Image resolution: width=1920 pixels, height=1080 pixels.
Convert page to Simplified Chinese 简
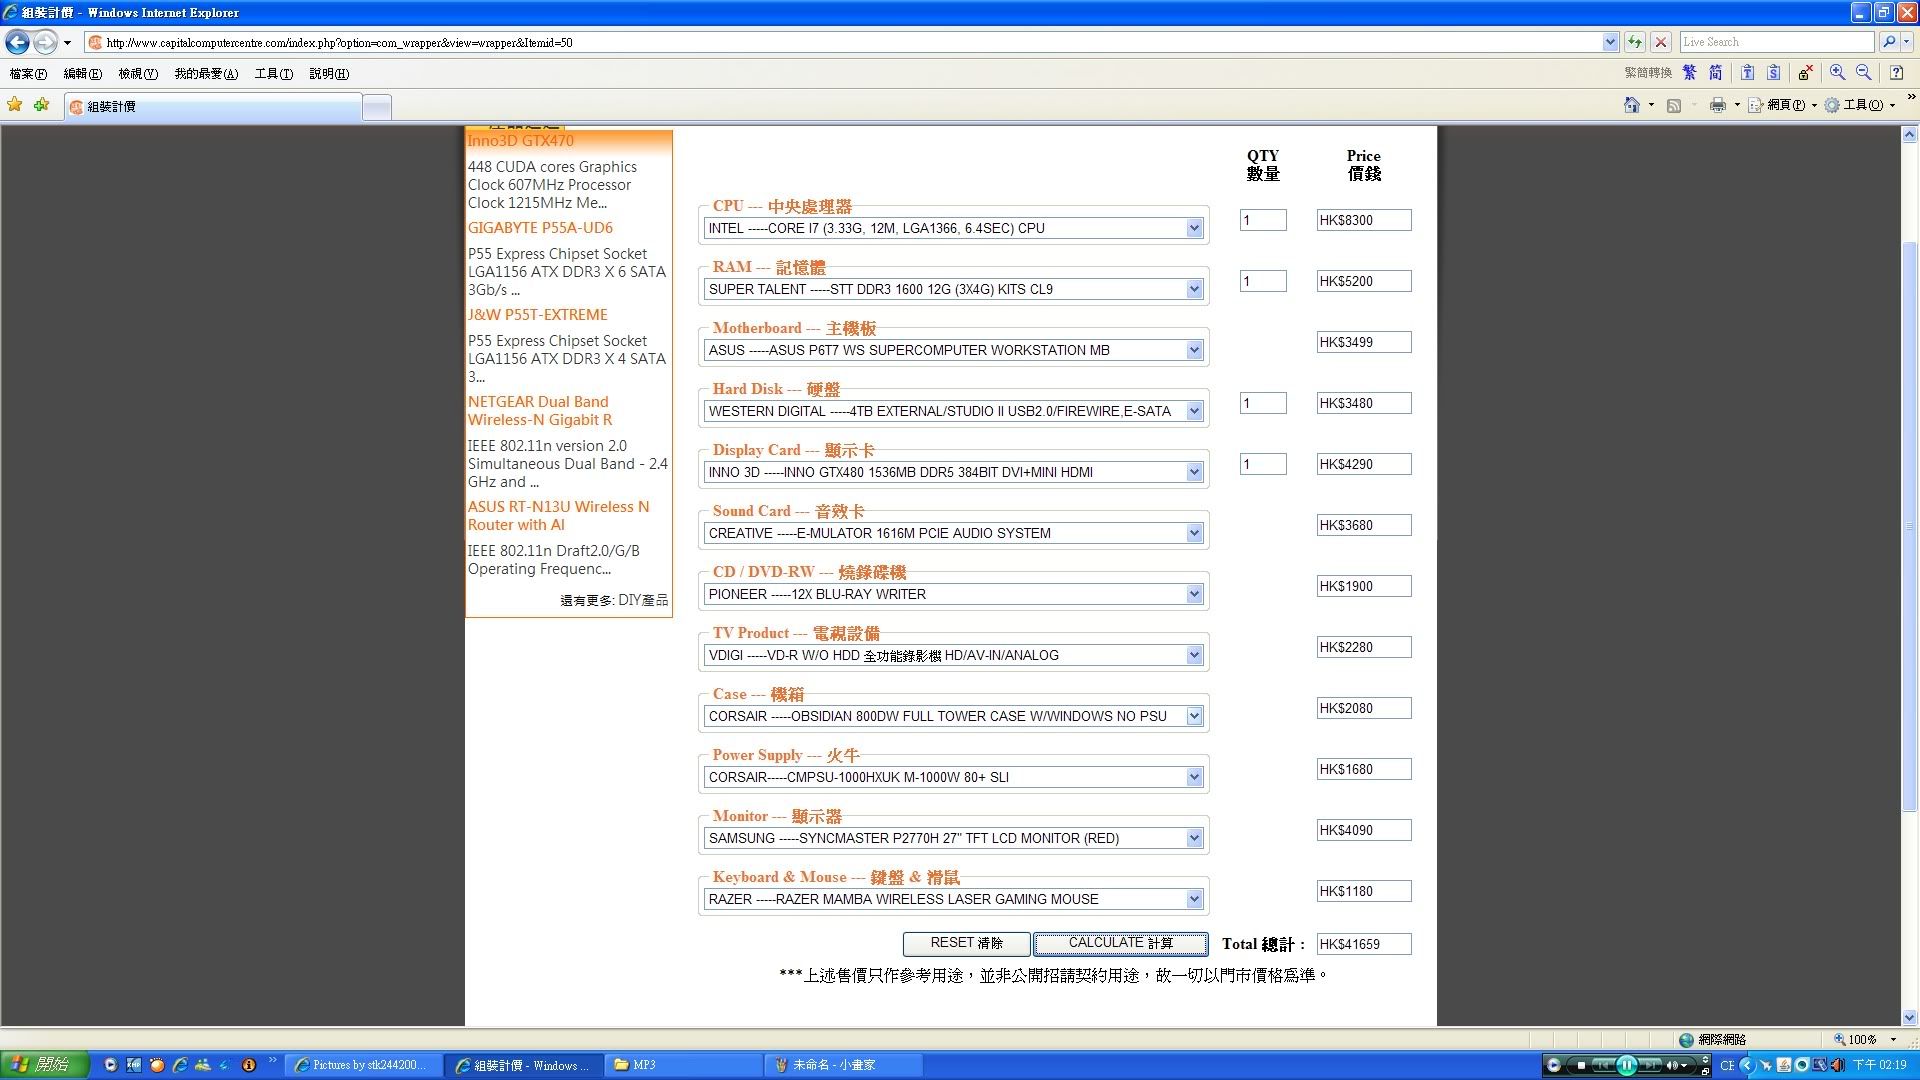1716,73
